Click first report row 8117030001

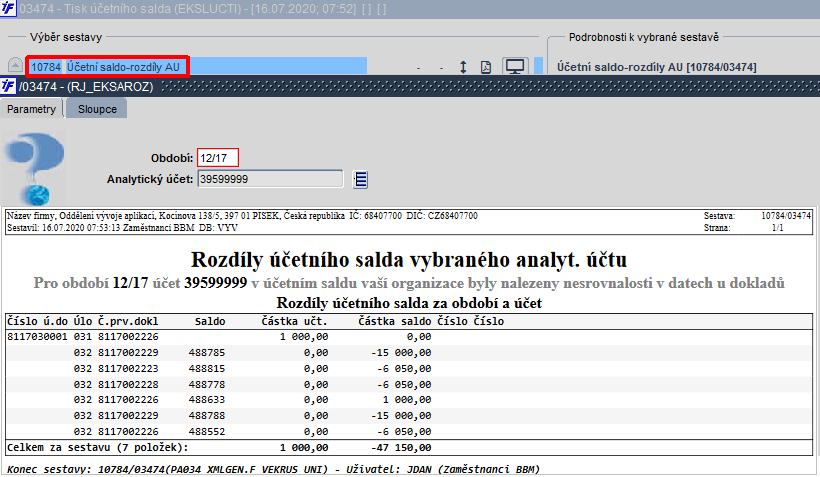(409, 337)
